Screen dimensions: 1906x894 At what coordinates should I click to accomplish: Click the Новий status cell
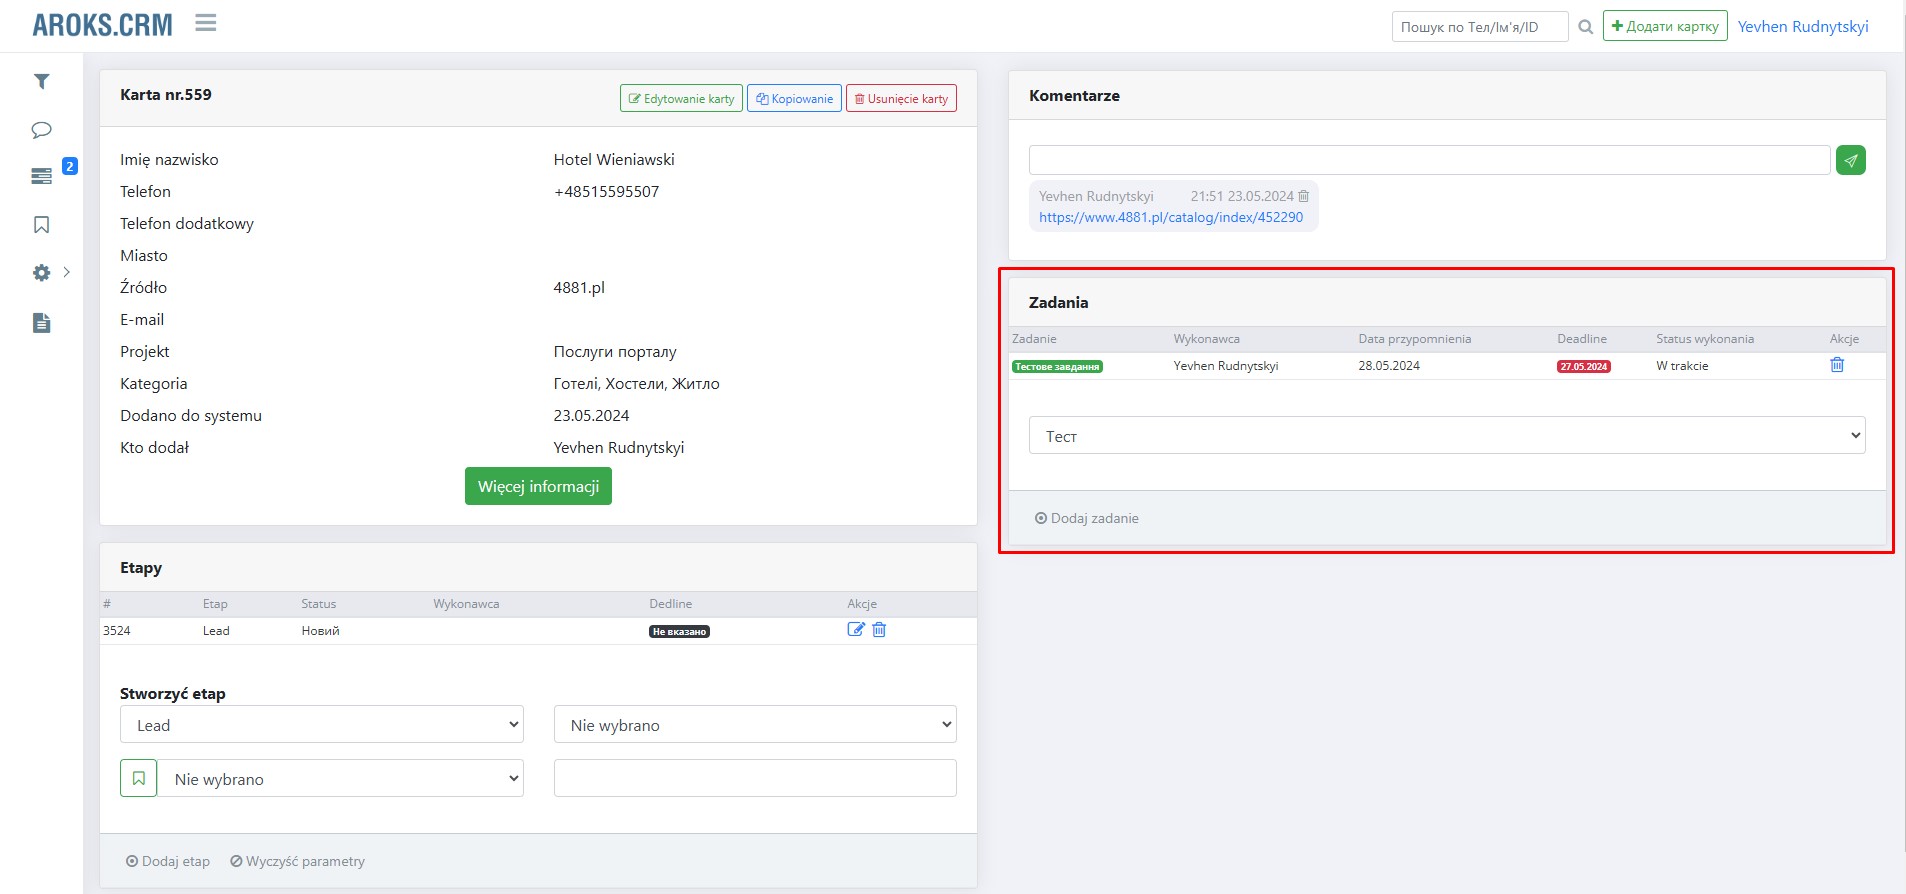click(x=321, y=631)
